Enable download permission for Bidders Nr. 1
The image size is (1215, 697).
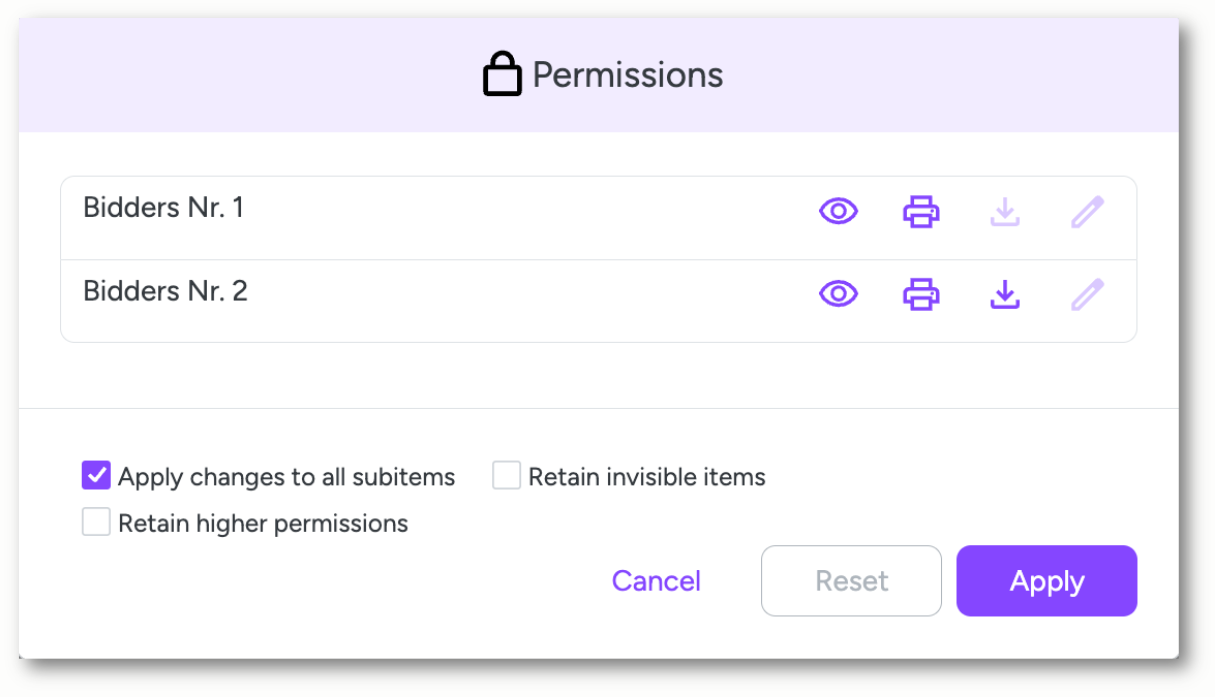click(x=1004, y=212)
